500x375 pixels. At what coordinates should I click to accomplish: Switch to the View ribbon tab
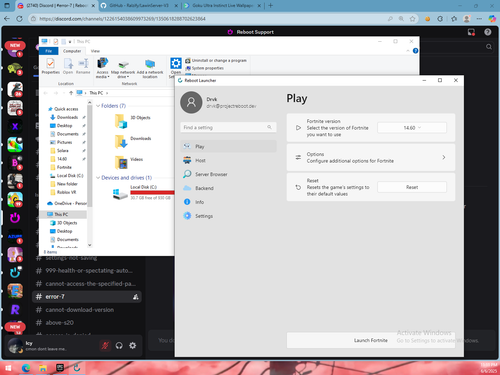[x=95, y=51]
